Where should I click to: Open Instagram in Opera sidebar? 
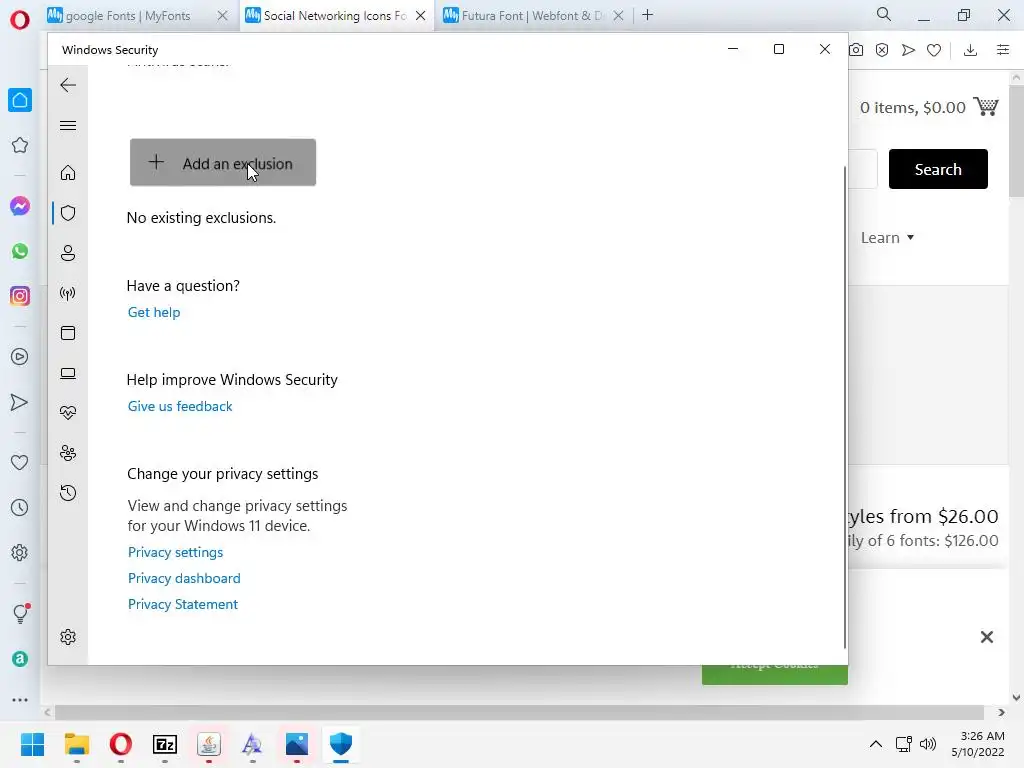coord(20,296)
